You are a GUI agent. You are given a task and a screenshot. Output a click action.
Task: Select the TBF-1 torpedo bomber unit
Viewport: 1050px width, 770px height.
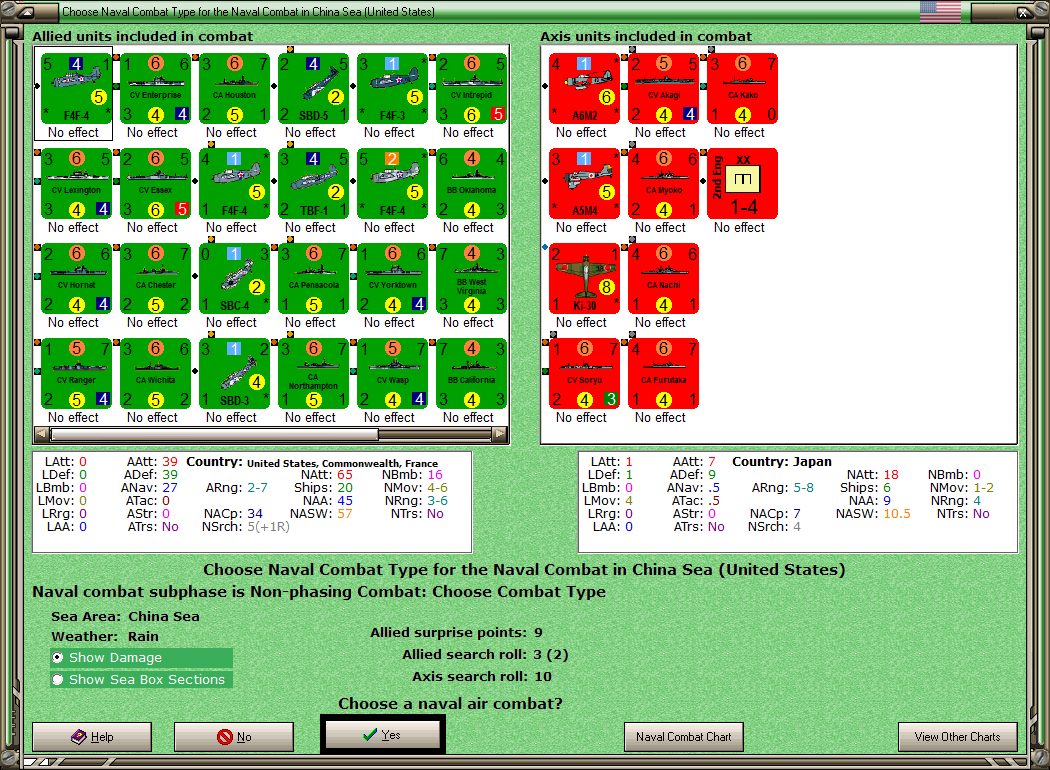click(x=313, y=183)
